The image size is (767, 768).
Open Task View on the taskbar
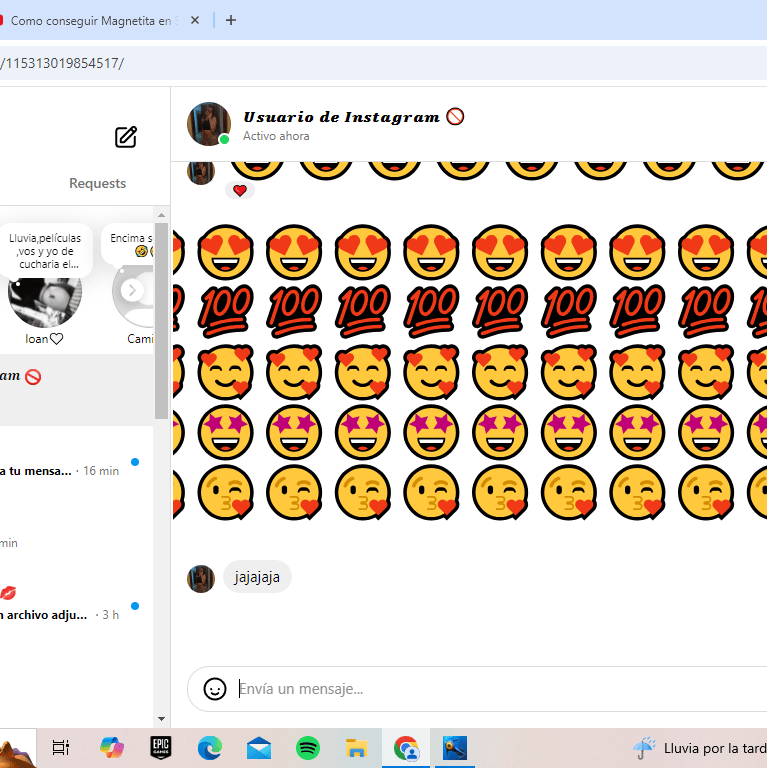[61, 748]
